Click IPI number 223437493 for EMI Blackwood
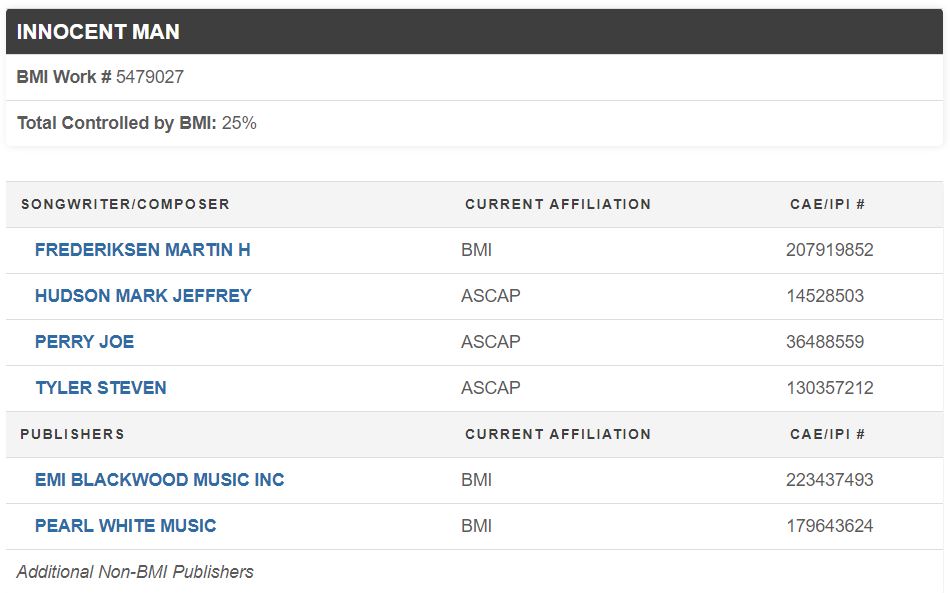The height and width of the screenshot is (593, 950). click(x=829, y=480)
